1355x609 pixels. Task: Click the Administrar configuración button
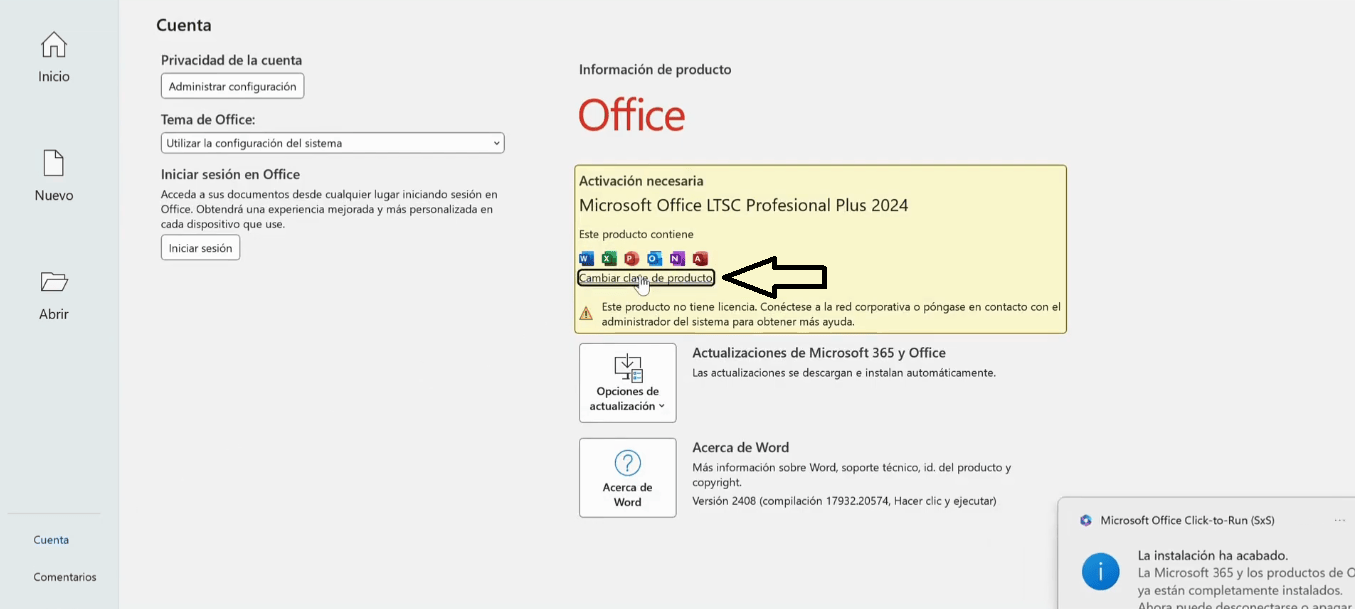coord(232,85)
